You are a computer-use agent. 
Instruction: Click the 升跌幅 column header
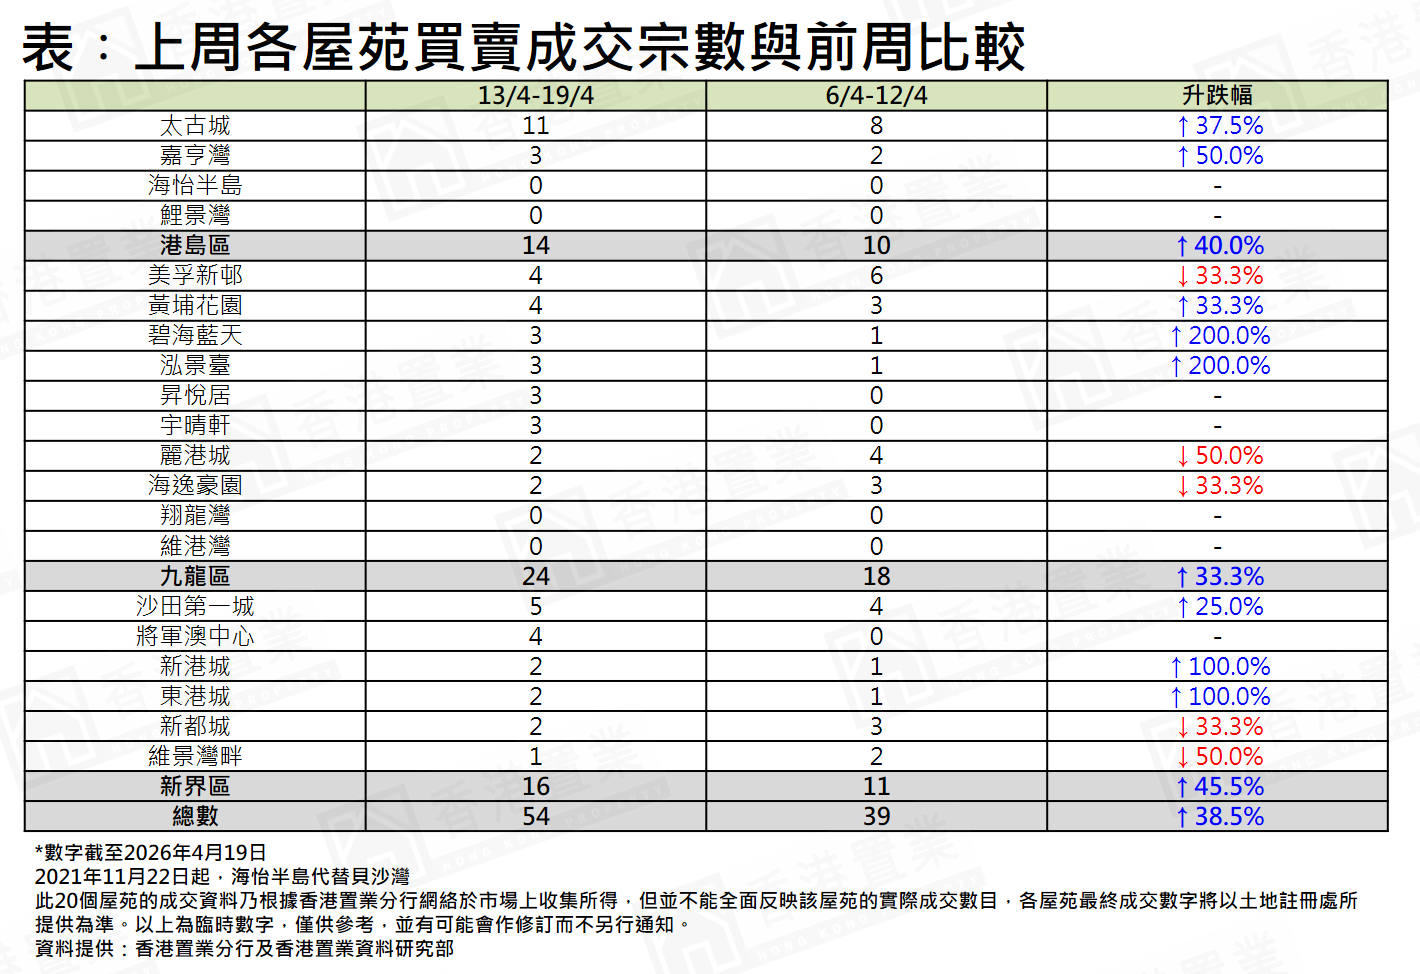[x=1217, y=96]
